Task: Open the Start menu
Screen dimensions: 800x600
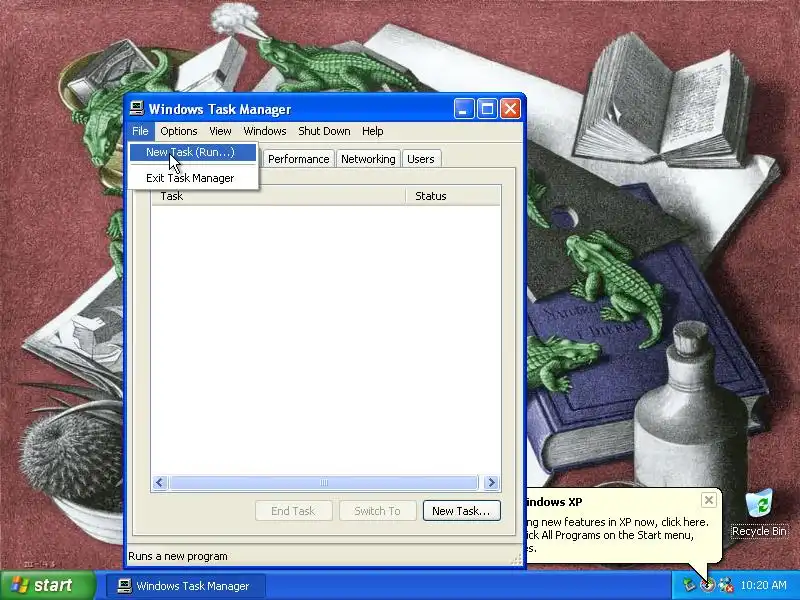Action: (48, 585)
